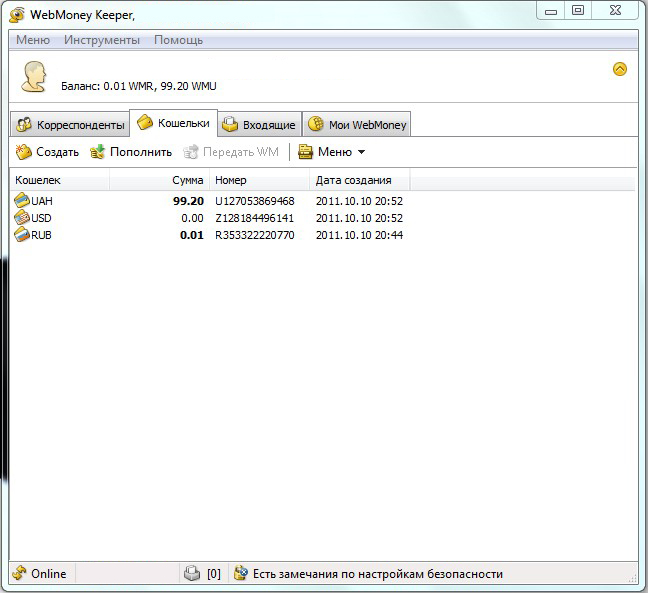Image resolution: width=648 pixels, height=593 pixels.
Task: Open the Меню menu in the menu bar
Action: pos(33,40)
